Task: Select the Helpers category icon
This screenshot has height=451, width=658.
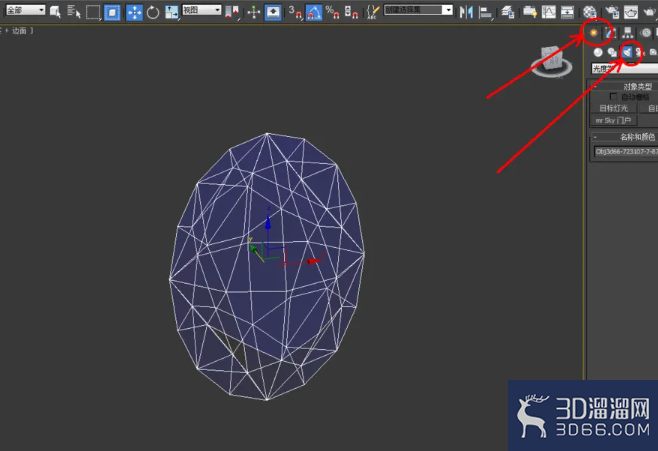Action: [x=653, y=52]
